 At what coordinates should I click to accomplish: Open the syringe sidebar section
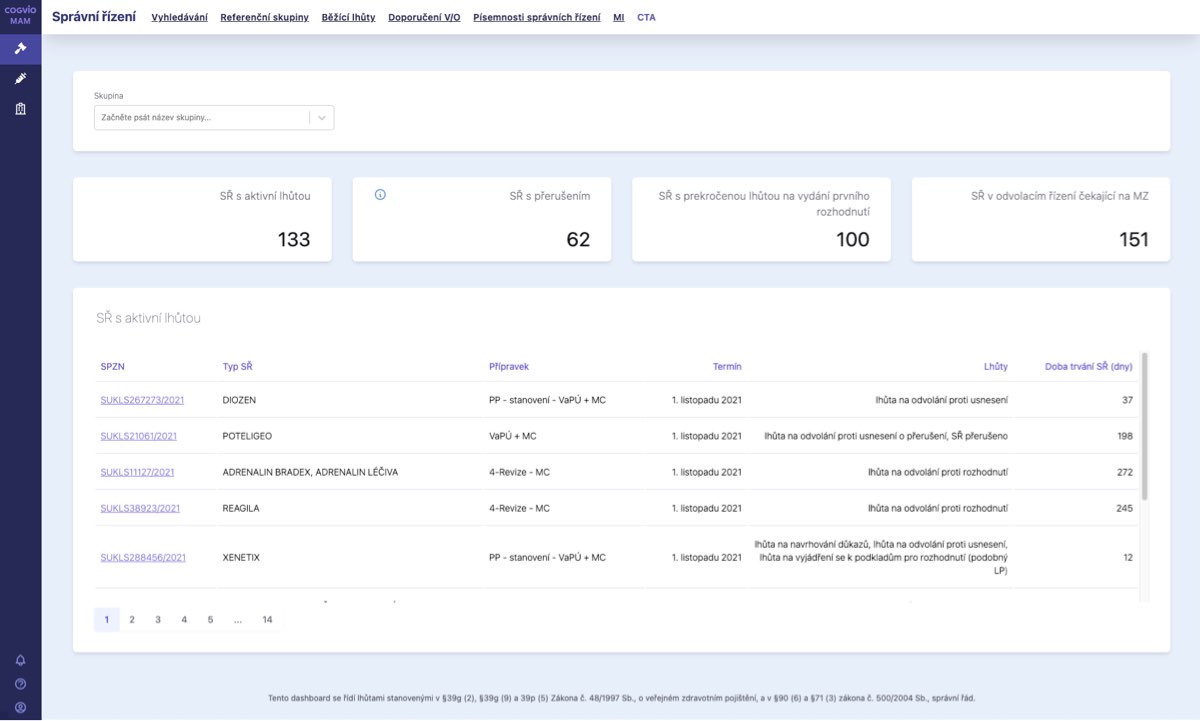tap(20, 78)
